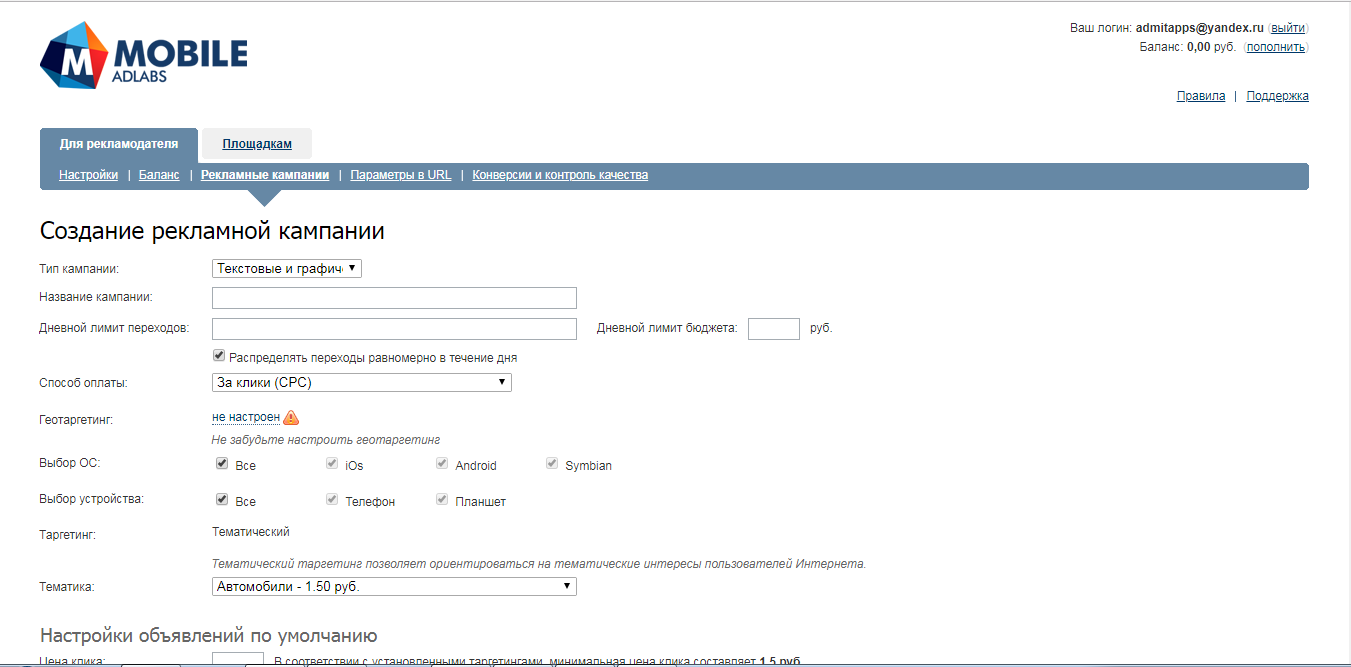Image resolution: width=1351 pixels, height=667 pixels.
Task: Click the 'admitapps@yandex.ru' login text
Action: tap(1200, 28)
